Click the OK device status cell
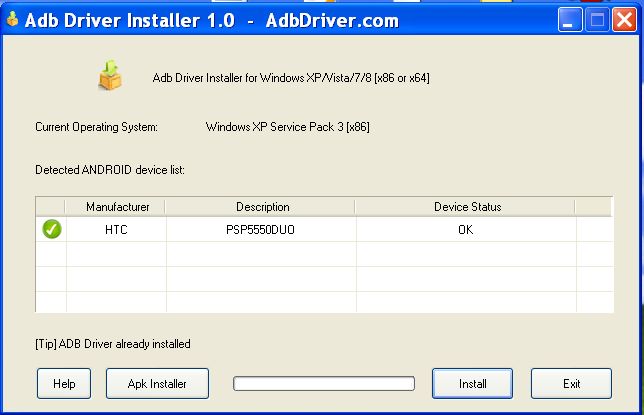The height and width of the screenshot is (415, 644). pos(466,230)
